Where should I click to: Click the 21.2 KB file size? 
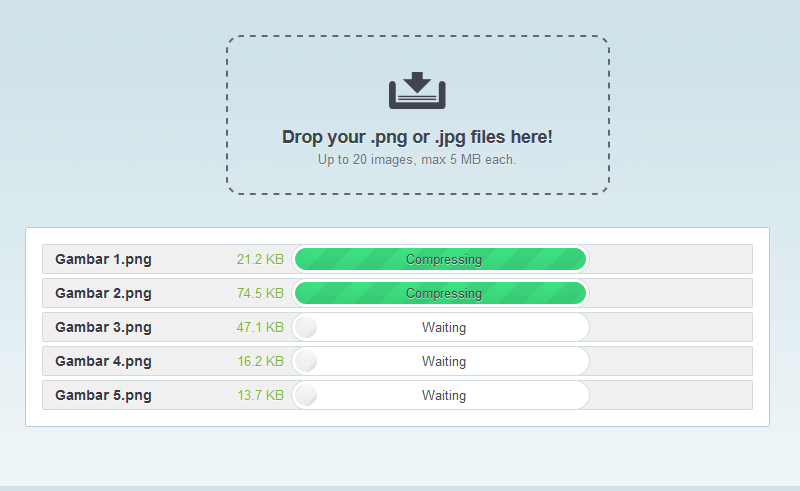point(260,259)
